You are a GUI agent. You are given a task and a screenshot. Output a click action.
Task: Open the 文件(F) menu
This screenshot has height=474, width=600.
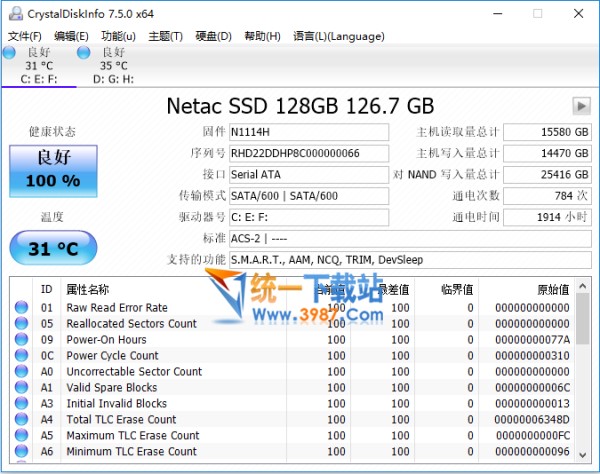tap(24, 36)
